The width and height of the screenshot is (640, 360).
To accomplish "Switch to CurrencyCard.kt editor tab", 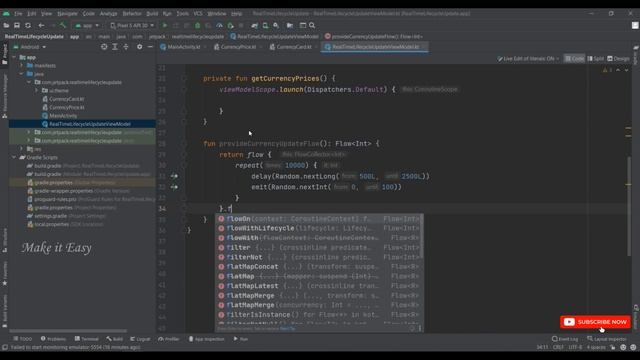I will pos(293,47).
